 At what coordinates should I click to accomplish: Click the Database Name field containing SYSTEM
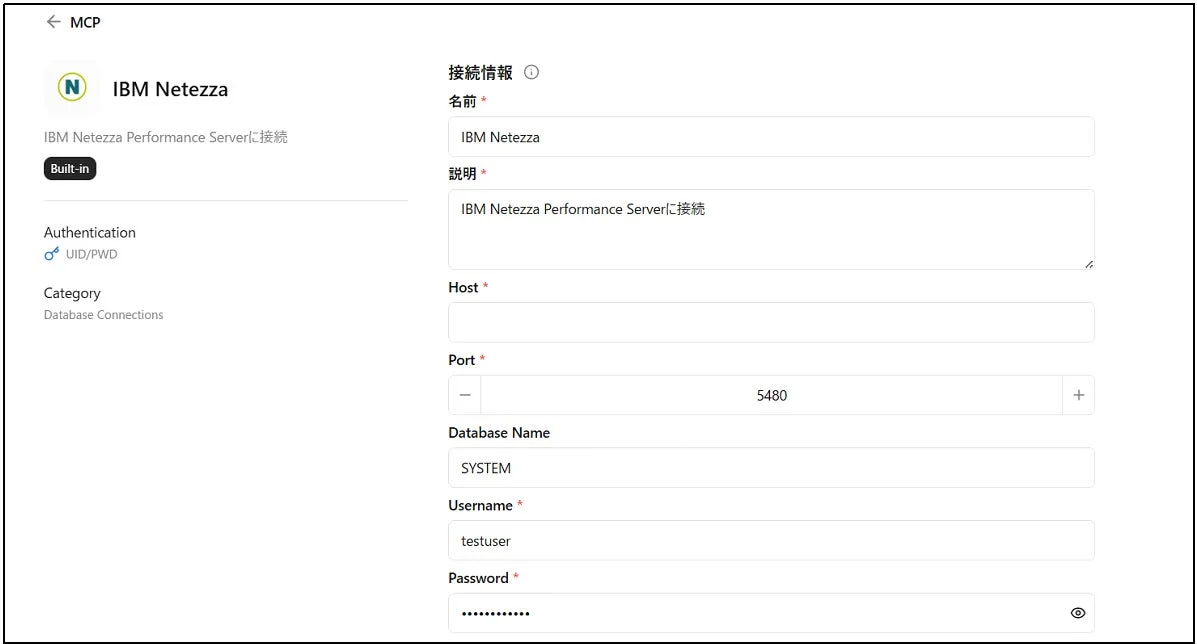771,468
